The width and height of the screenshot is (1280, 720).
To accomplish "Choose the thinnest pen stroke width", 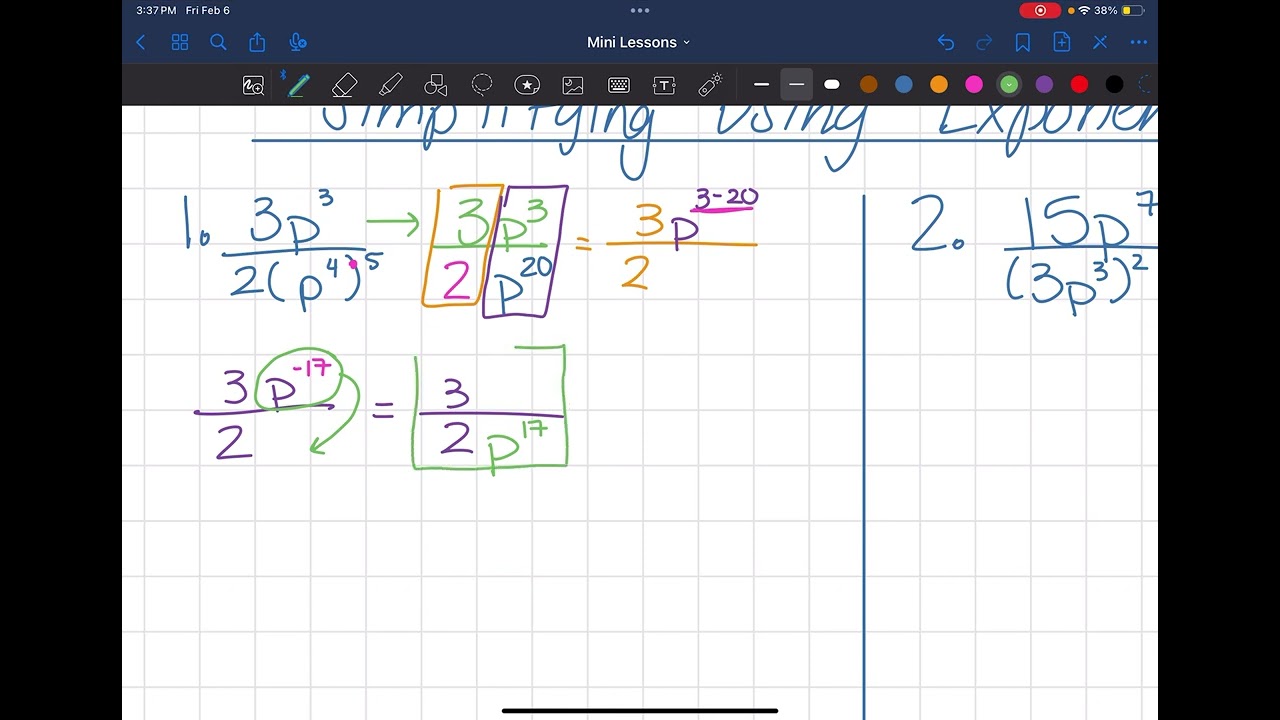I will 761,85.
